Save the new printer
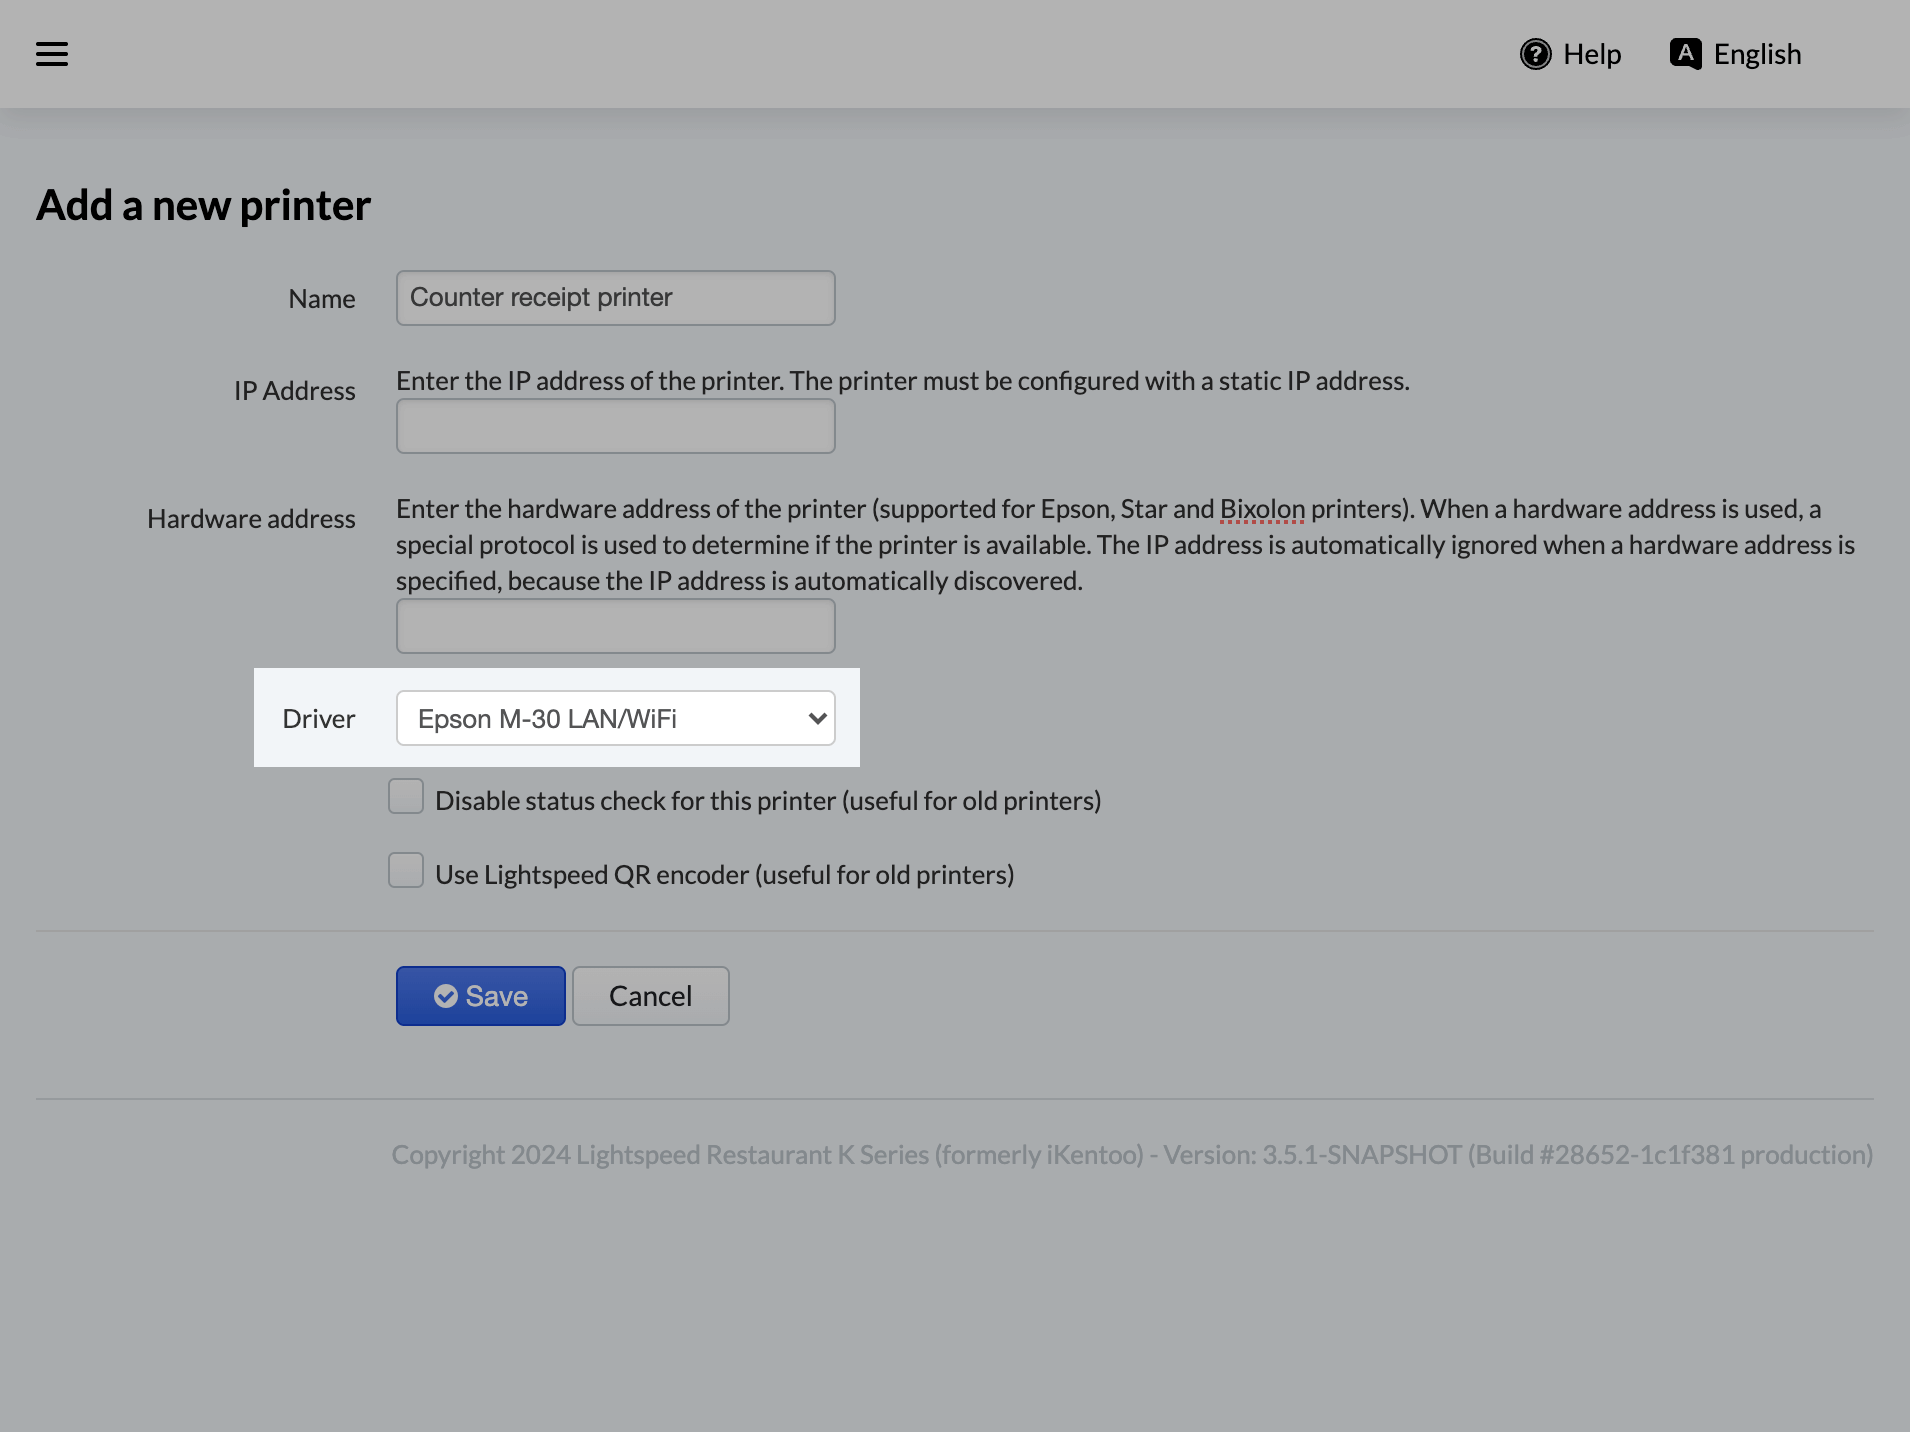The image size is (1910, 1432). [481, 996]
